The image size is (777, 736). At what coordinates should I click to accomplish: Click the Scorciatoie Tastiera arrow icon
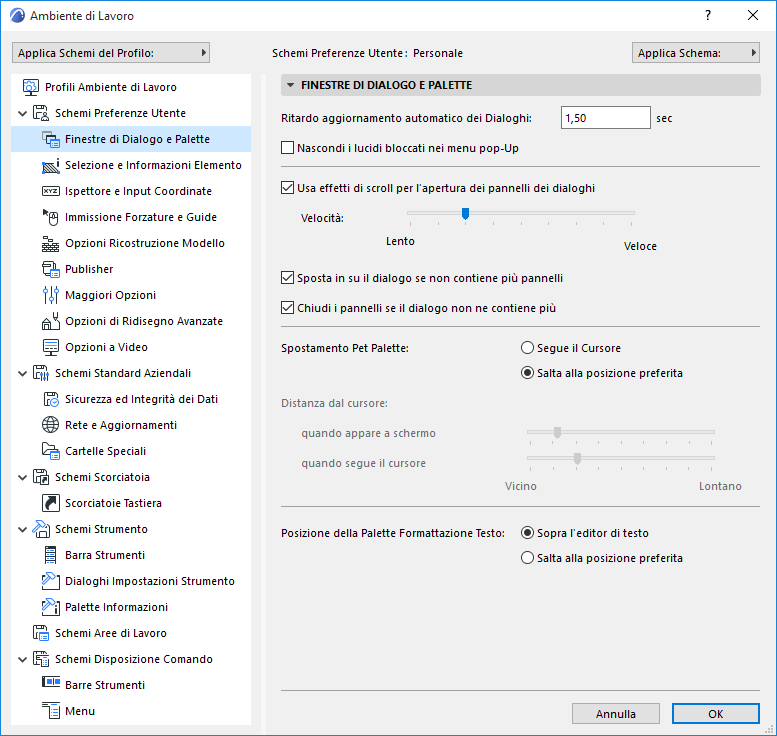[51, 503]
